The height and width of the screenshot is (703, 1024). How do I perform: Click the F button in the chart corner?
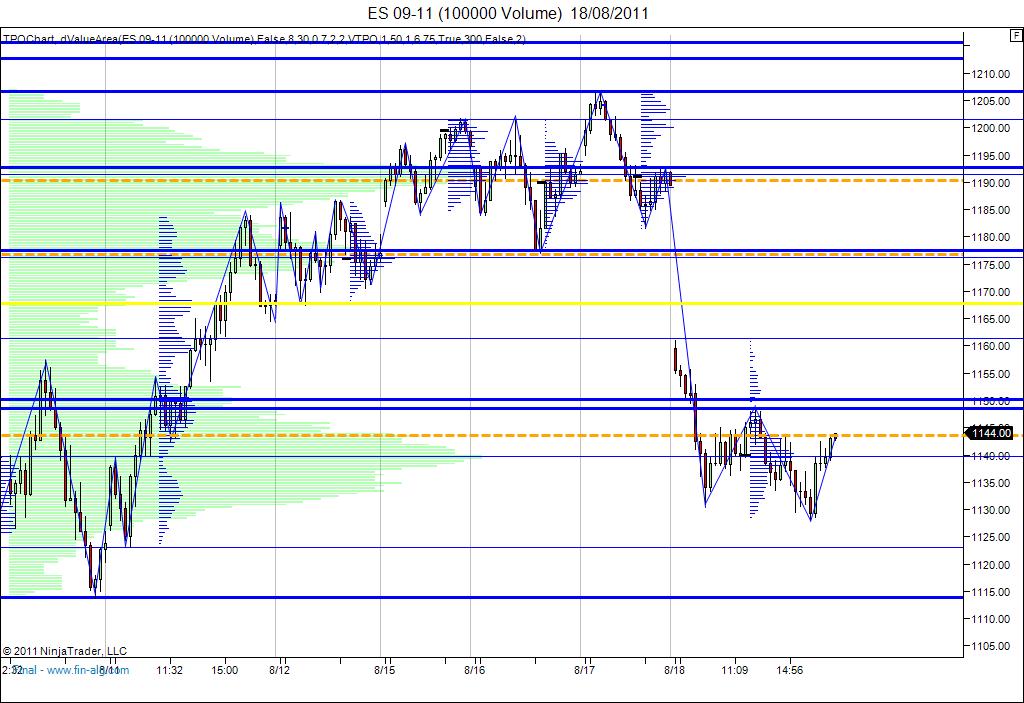pyautogui.click(x=1017, y=36)
